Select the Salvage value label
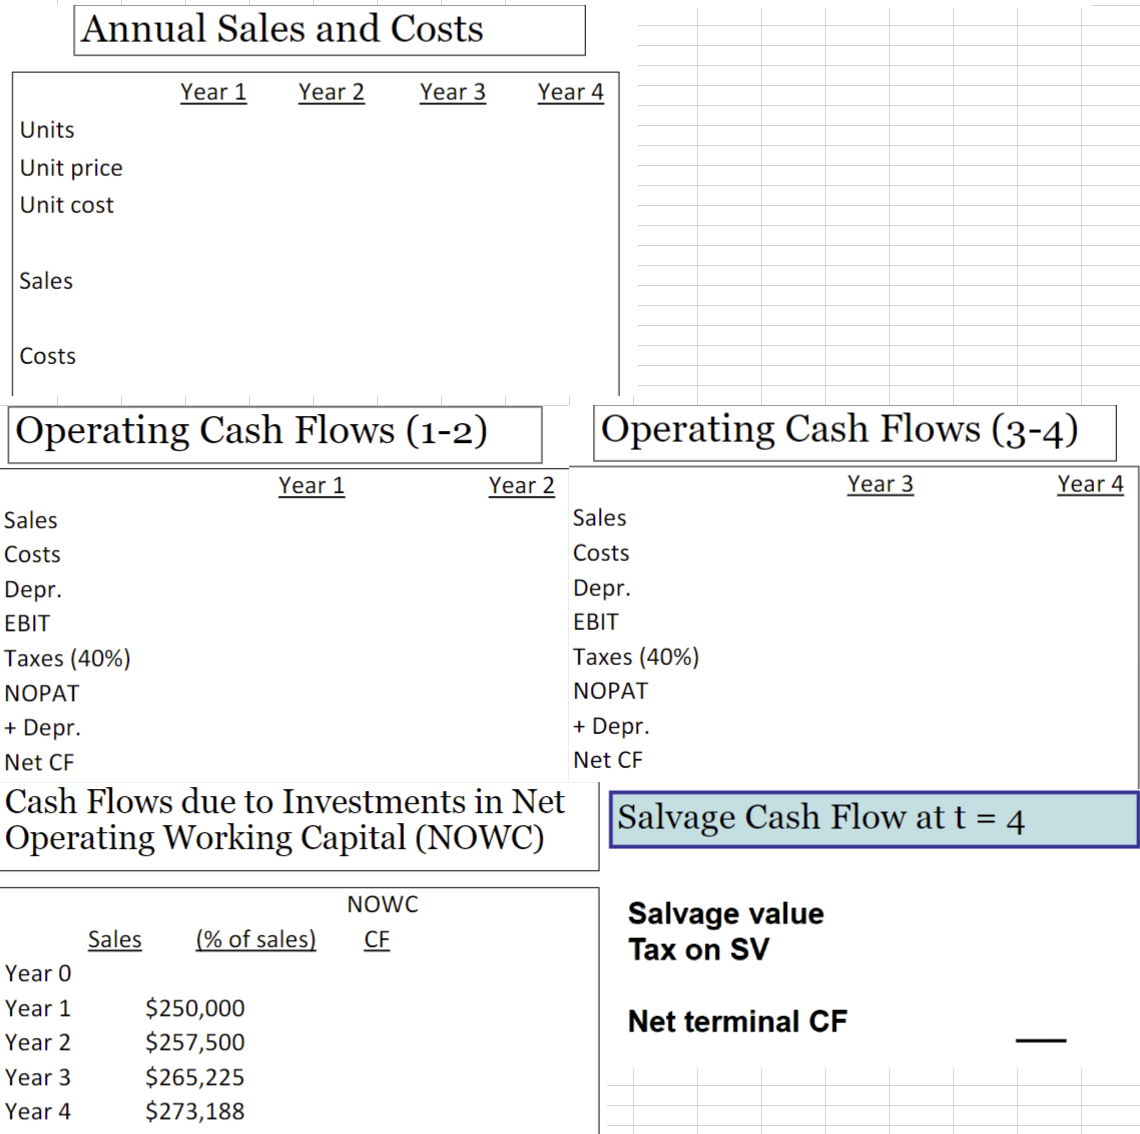Screen dimensions: 1140x1134 (x=725, y=913)
